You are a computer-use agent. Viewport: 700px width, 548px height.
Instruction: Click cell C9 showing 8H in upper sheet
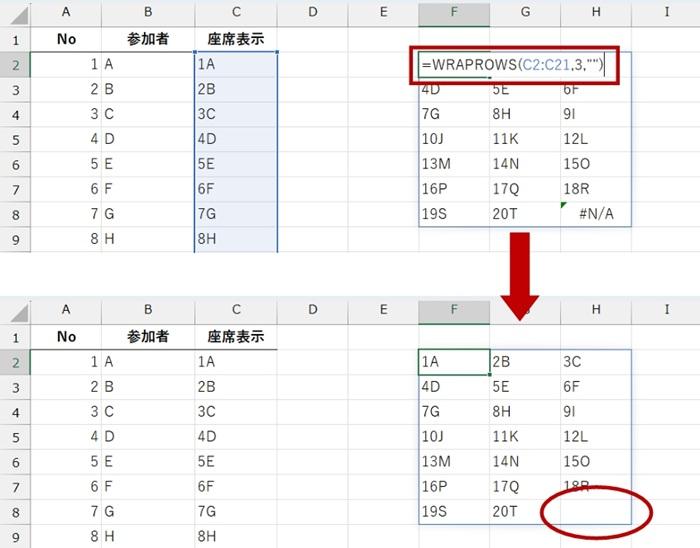[236, 239]
